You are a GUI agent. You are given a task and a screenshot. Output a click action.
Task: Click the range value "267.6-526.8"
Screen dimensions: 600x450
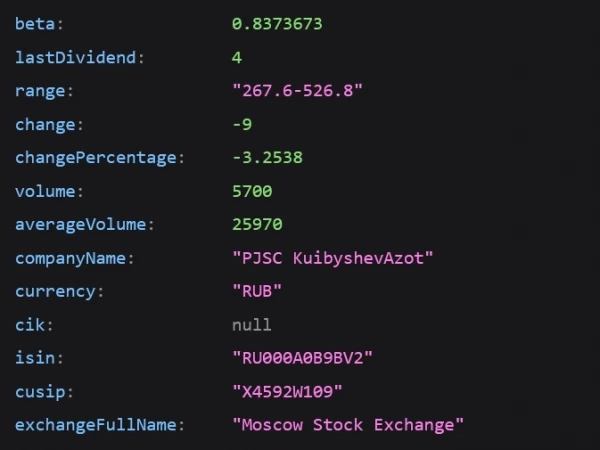point(297,91)
